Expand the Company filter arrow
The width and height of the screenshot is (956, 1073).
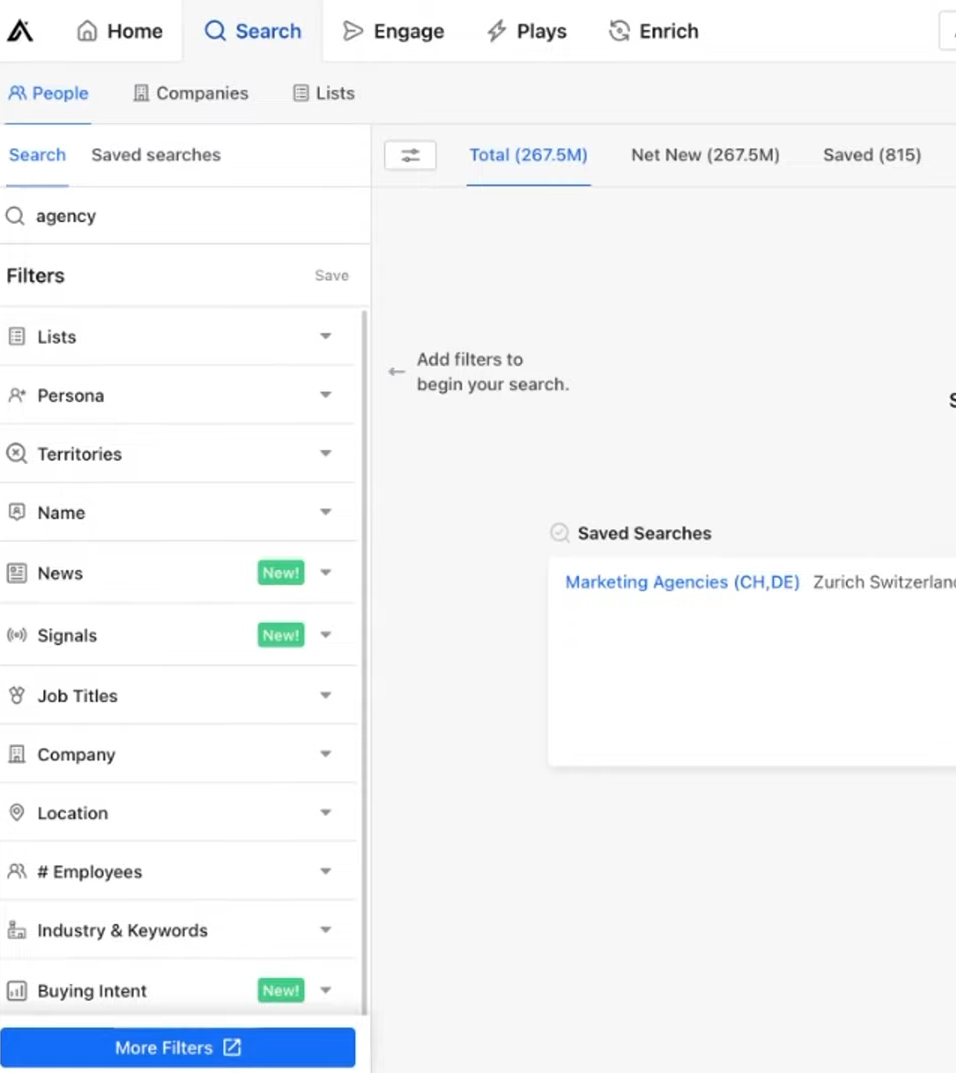click(x=326, y=753)
